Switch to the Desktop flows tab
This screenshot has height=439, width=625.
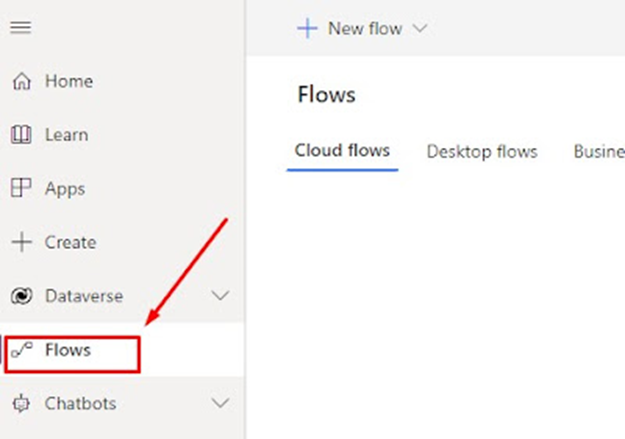482,152
